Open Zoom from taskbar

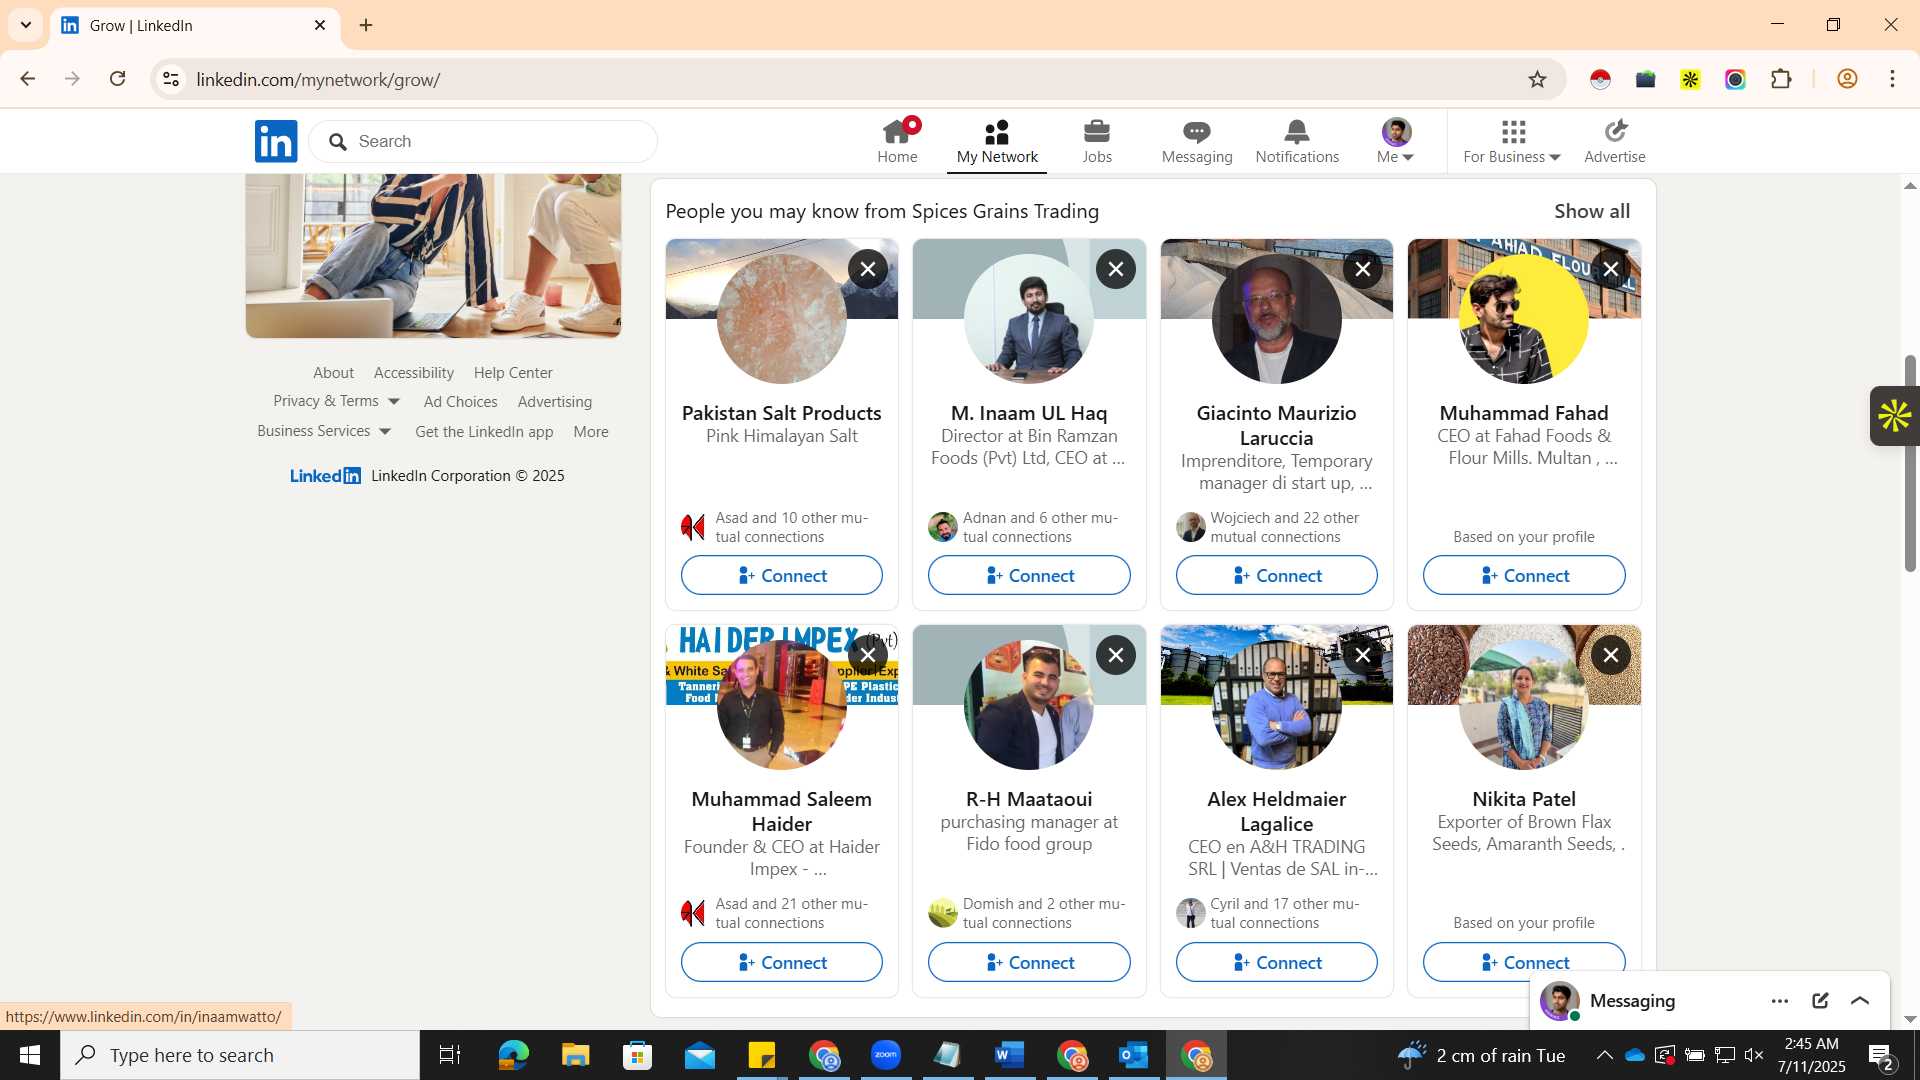[886, 1055]
